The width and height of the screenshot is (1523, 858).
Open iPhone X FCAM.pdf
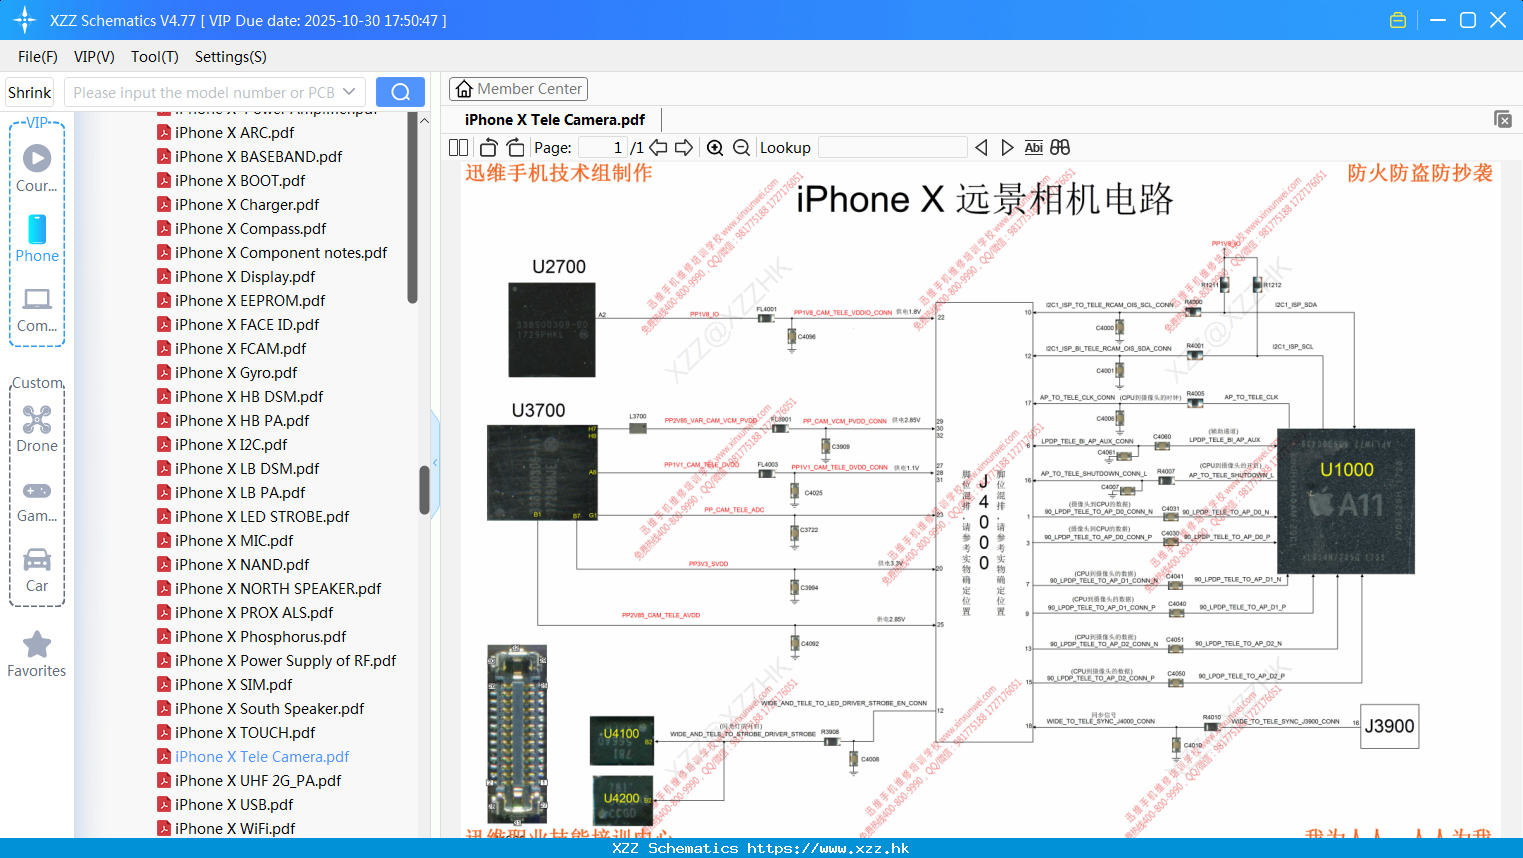240,349
